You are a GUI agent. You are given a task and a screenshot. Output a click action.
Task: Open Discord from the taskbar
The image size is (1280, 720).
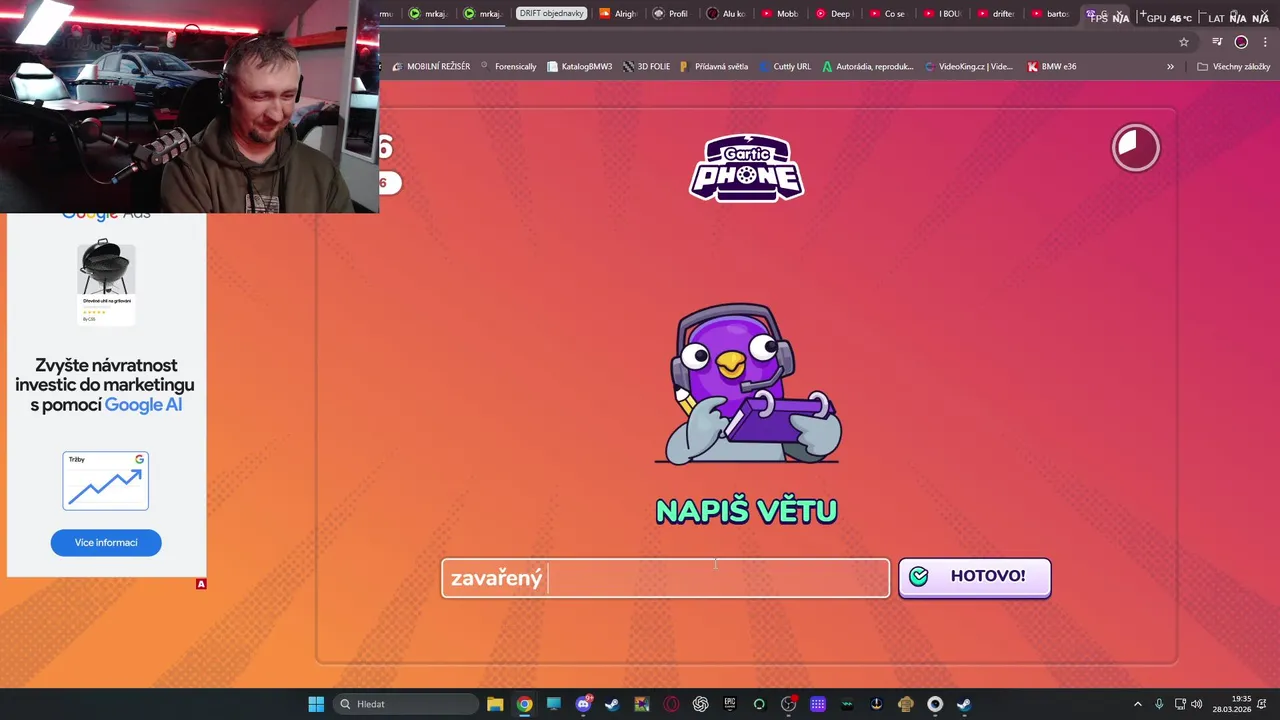[x=583, y=704]
